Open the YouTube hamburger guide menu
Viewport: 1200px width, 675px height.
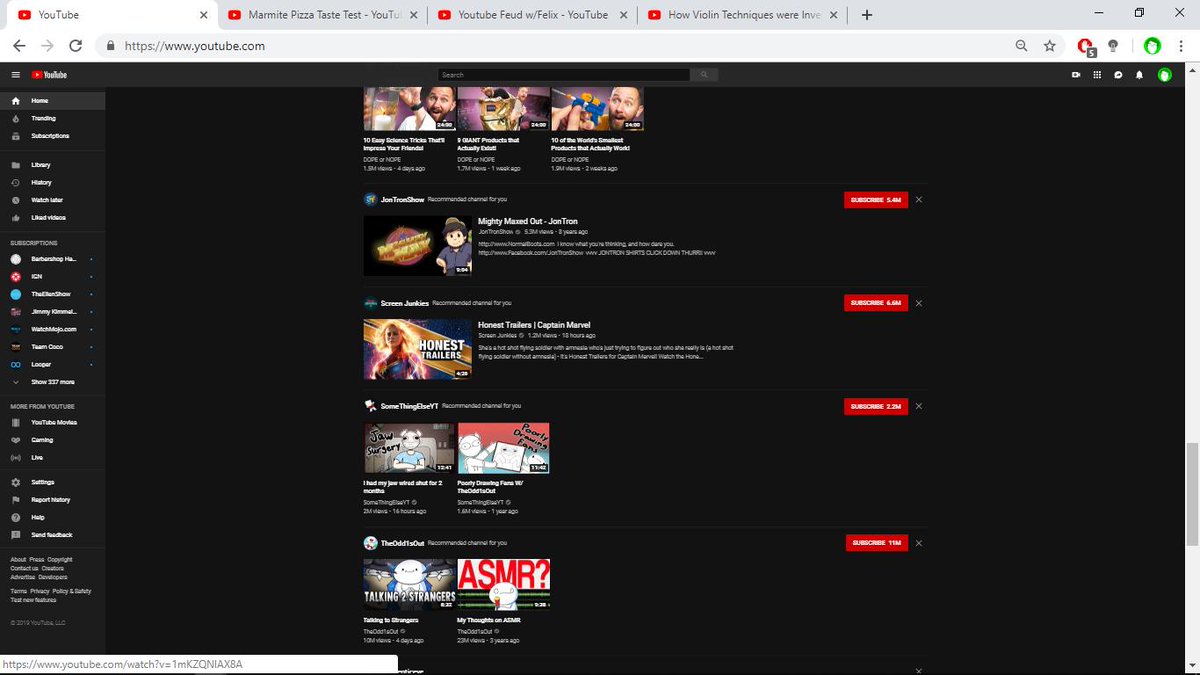pos(15,75)
